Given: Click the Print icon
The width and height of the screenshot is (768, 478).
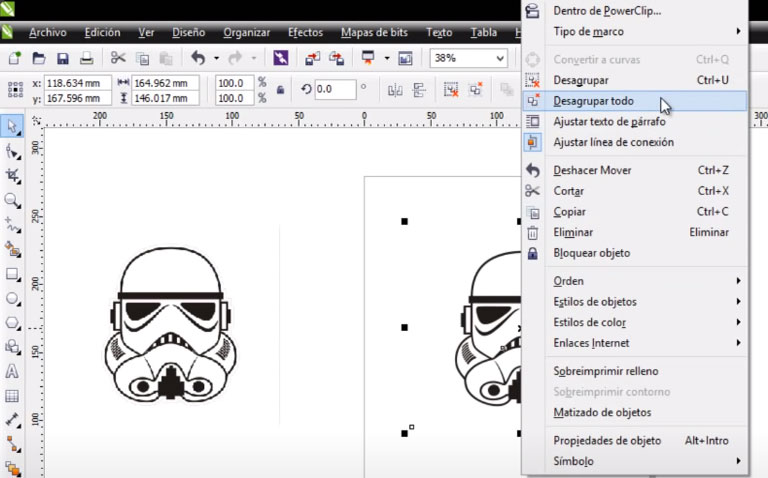Looking at the screenshot, I should pyautogui.click(x=86, y=58).
